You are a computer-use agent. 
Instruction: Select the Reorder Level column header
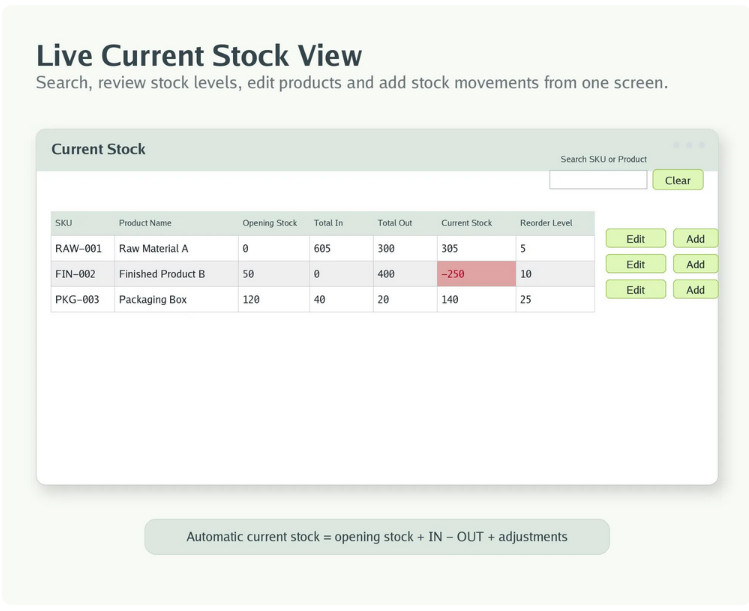click(x=555, y=223)
